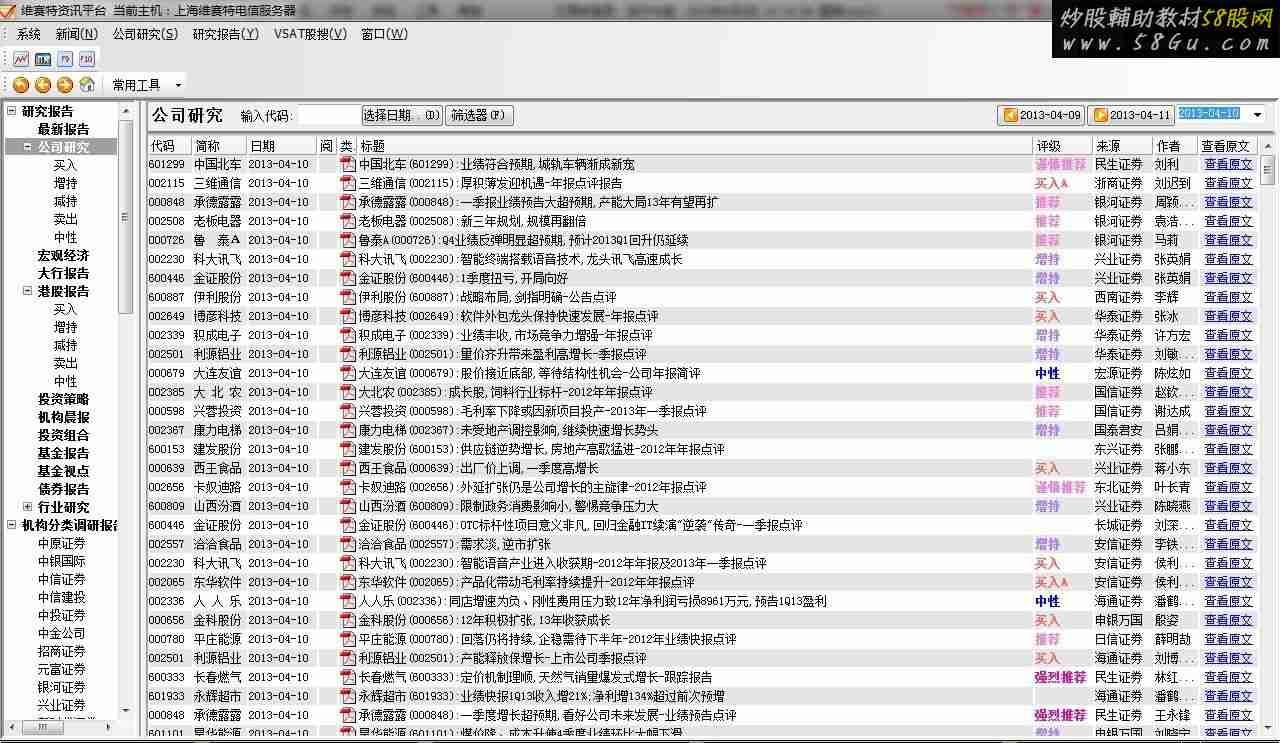
Task: Click the first orange navigation button
Action: [21, 85]
